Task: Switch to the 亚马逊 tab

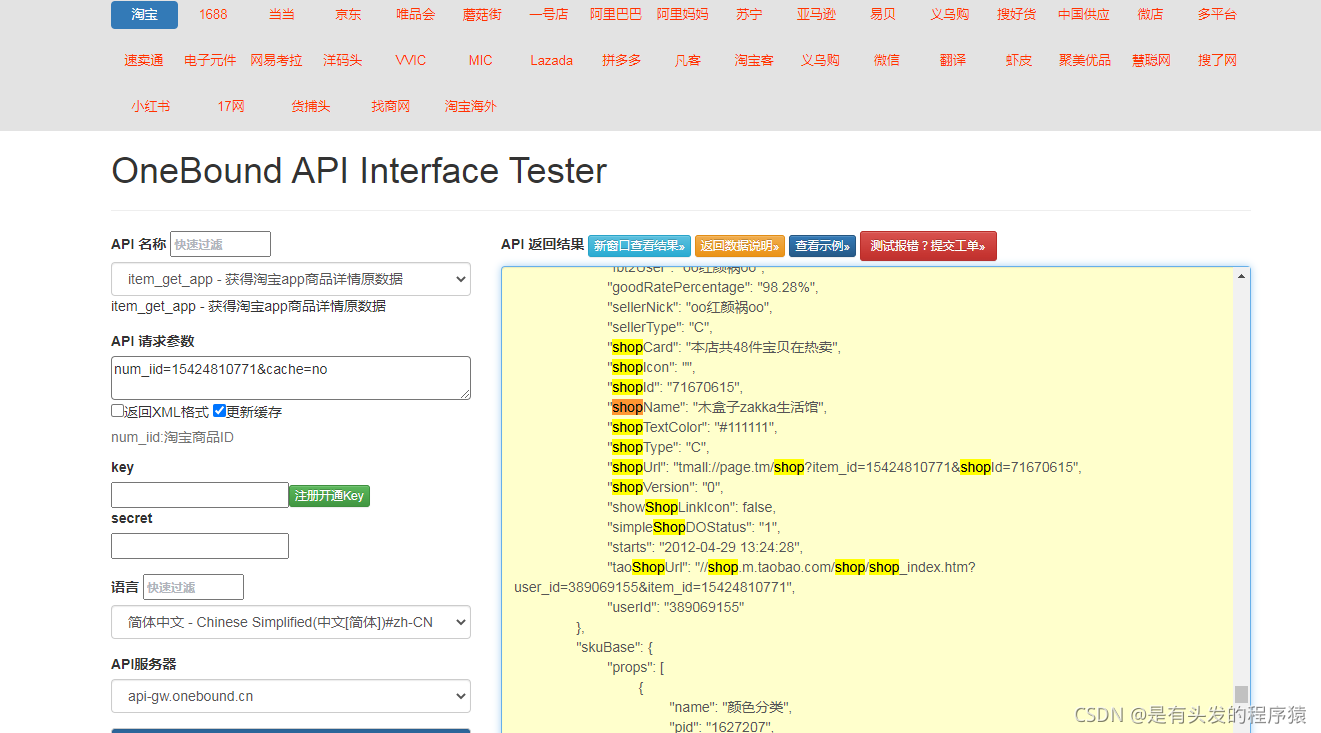Action: 816,15
